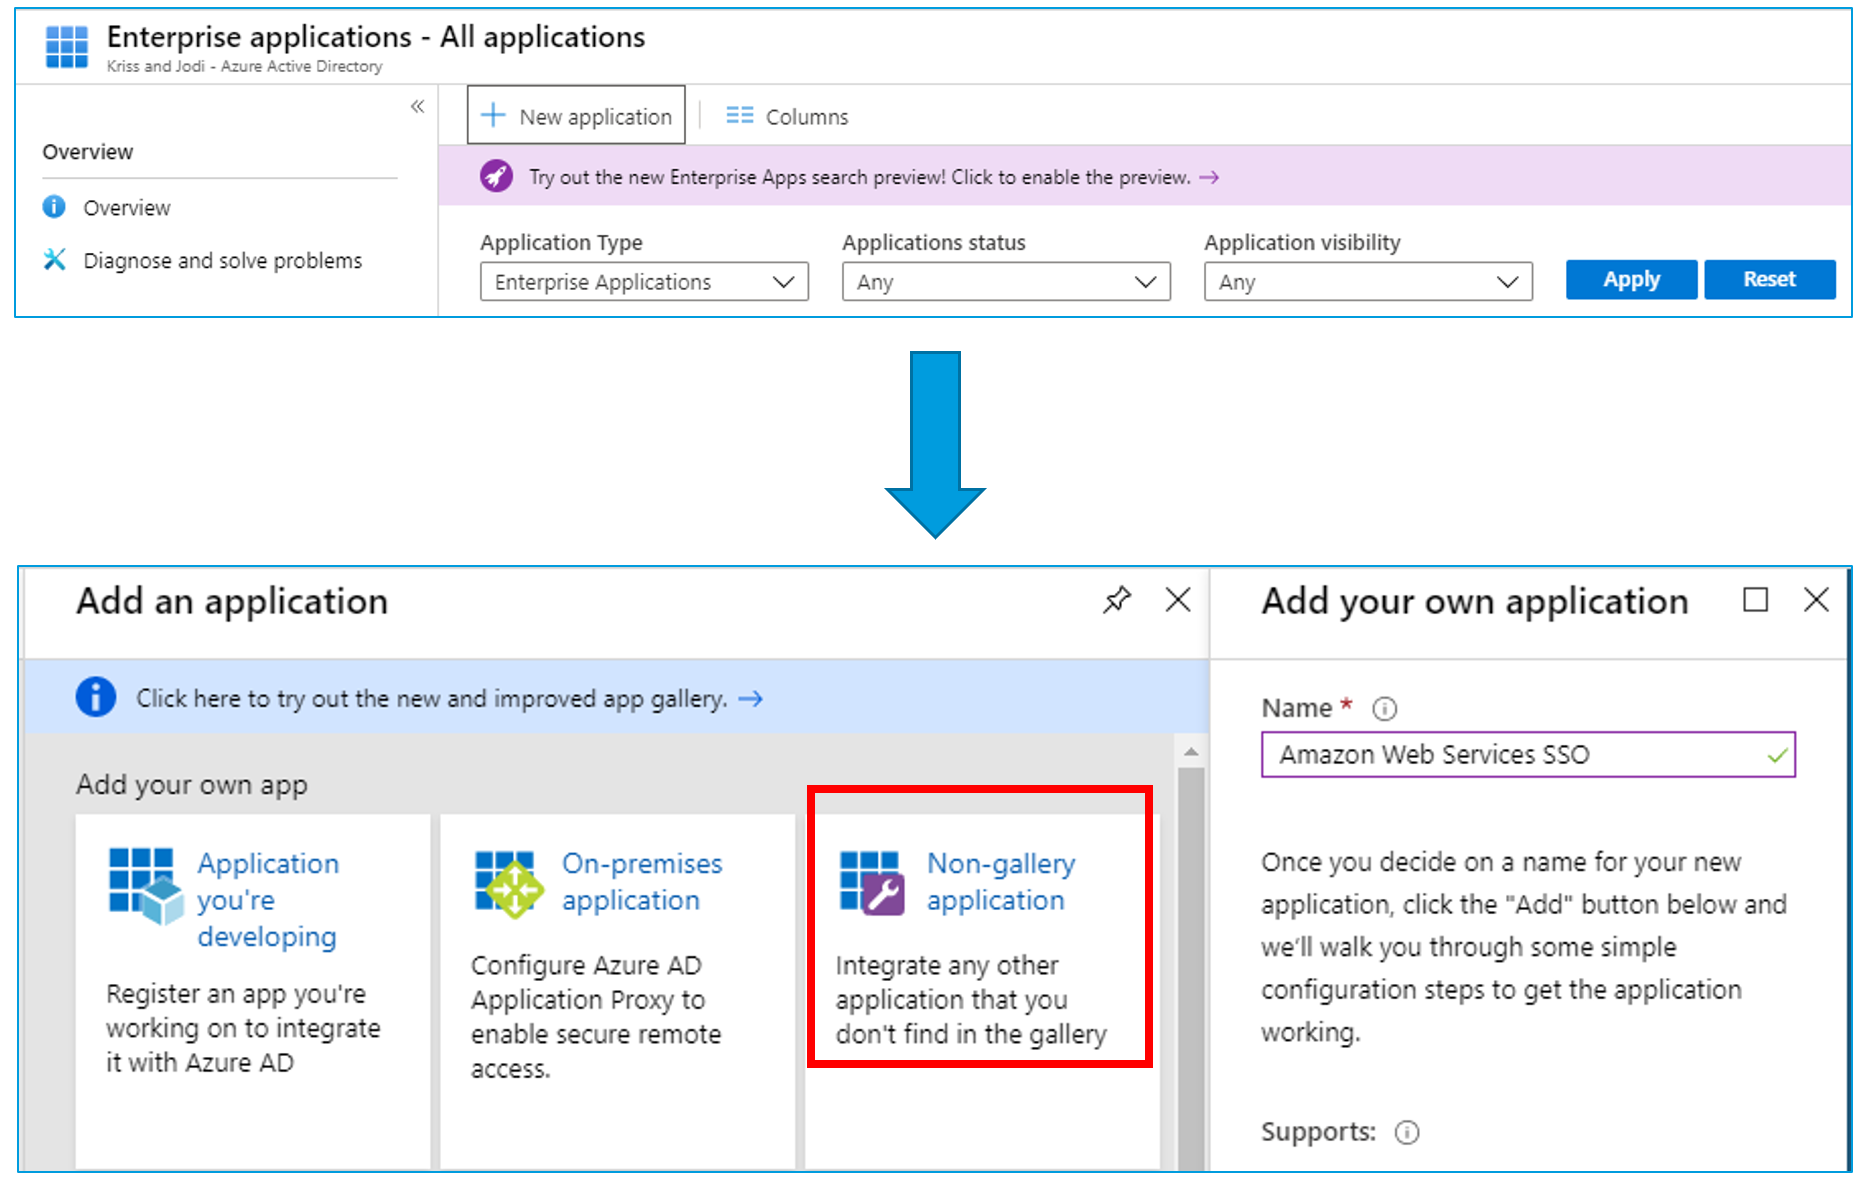1866x1183 pixels.
Task: Click the Enterprise applications - All applications title
Action: point(376,37)
